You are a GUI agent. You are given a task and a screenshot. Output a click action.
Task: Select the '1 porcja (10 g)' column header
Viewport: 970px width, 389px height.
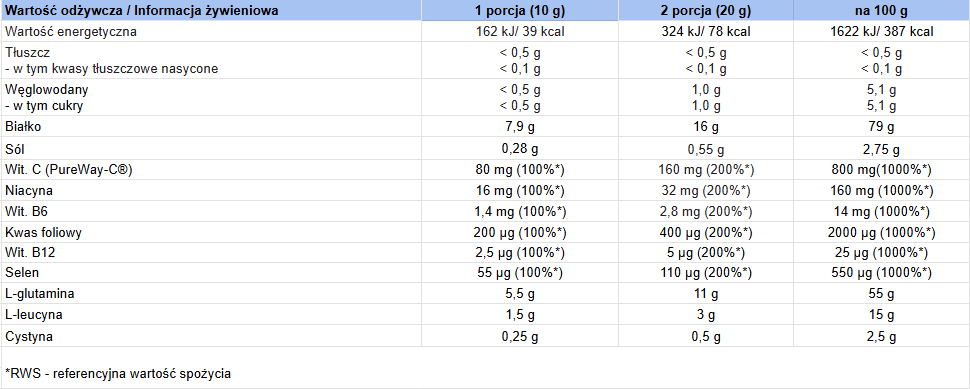tap(520, 11)
